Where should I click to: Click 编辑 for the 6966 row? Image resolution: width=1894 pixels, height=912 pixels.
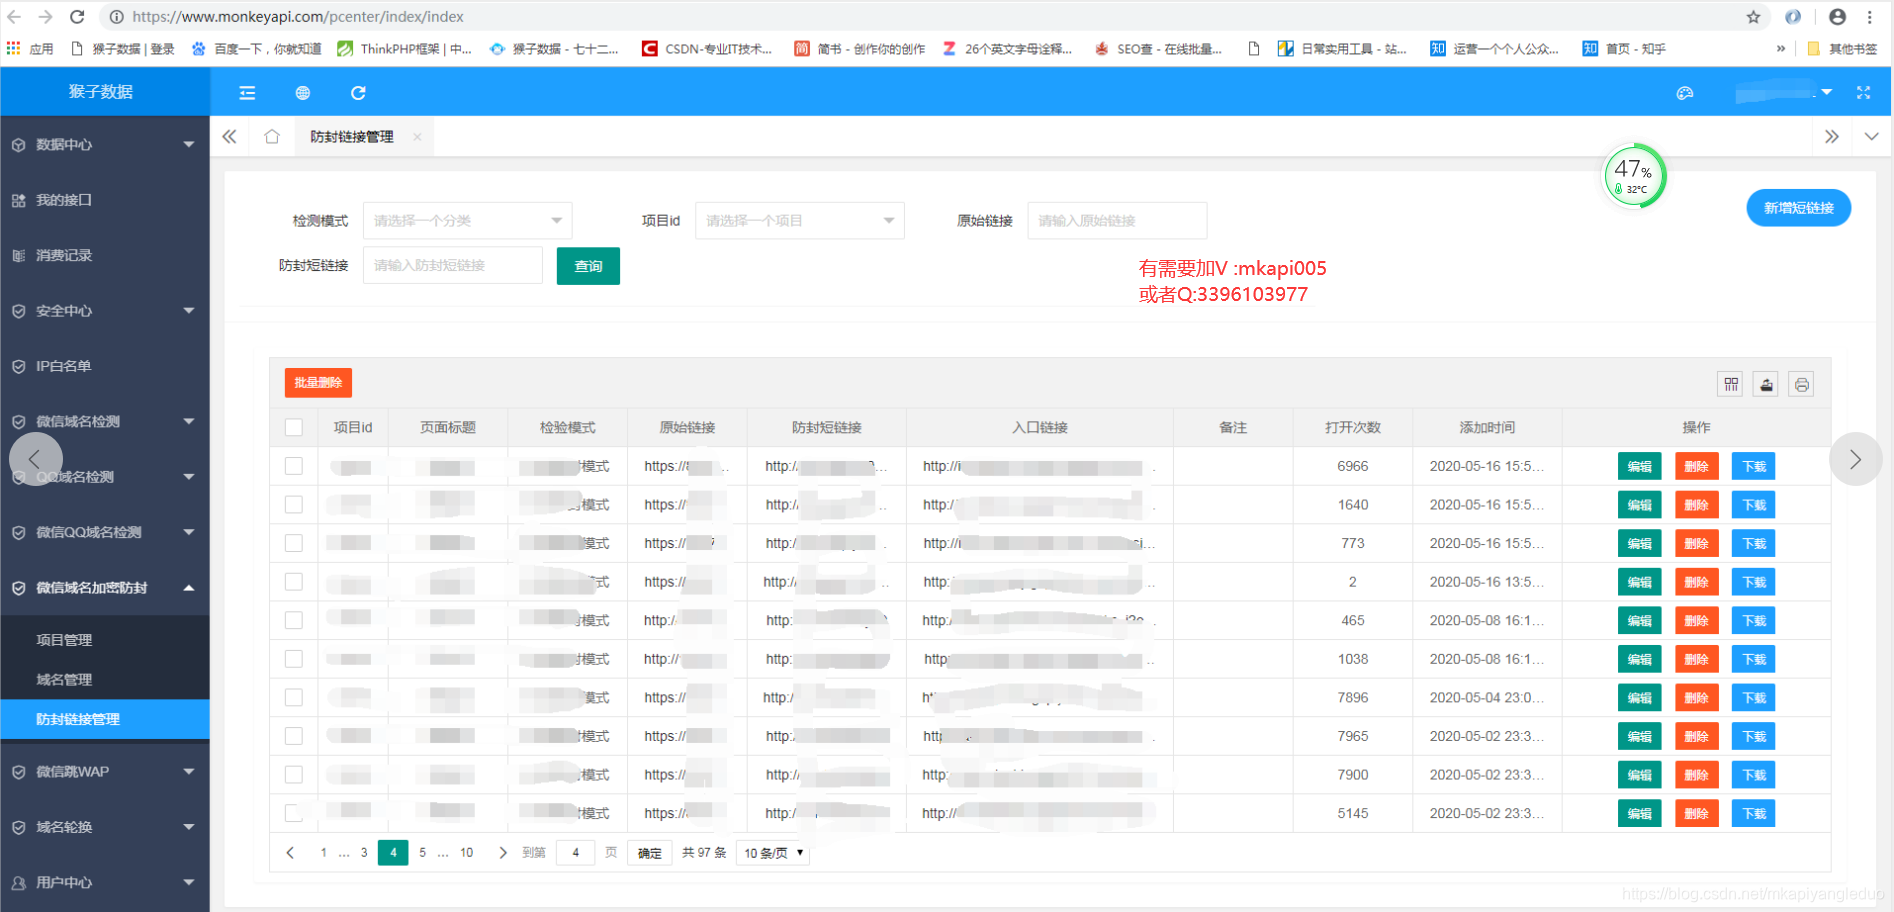[1639, 466]
